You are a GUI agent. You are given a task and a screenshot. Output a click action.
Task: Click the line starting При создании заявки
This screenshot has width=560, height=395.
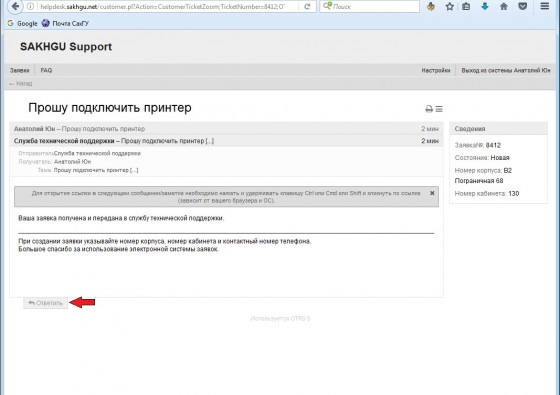point(165,241)
